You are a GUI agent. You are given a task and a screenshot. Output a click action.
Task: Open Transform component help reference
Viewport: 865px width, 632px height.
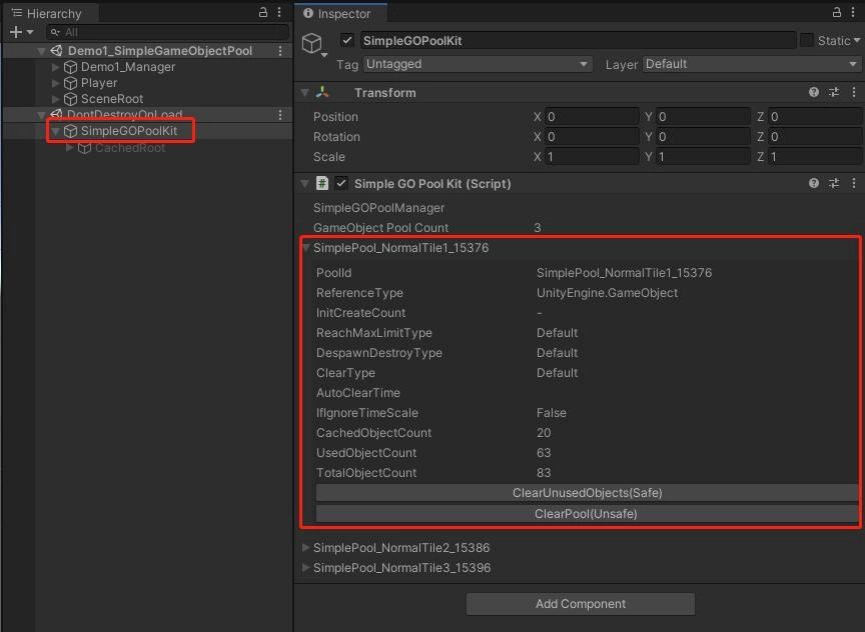tap(814, 92)
